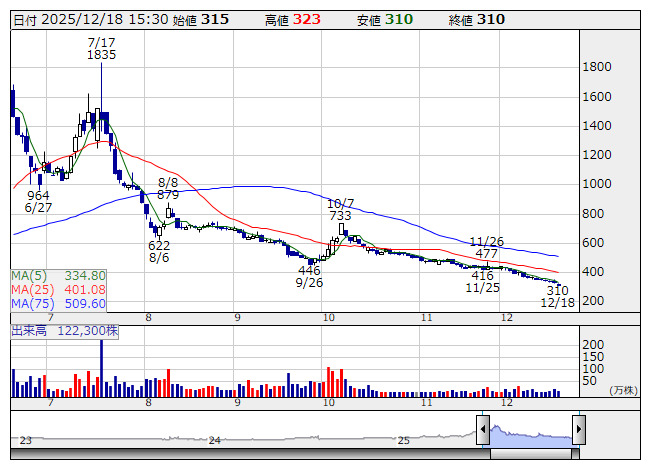Click the navigator near year label 23
This screenshot has height=470, width=653.
26,440
